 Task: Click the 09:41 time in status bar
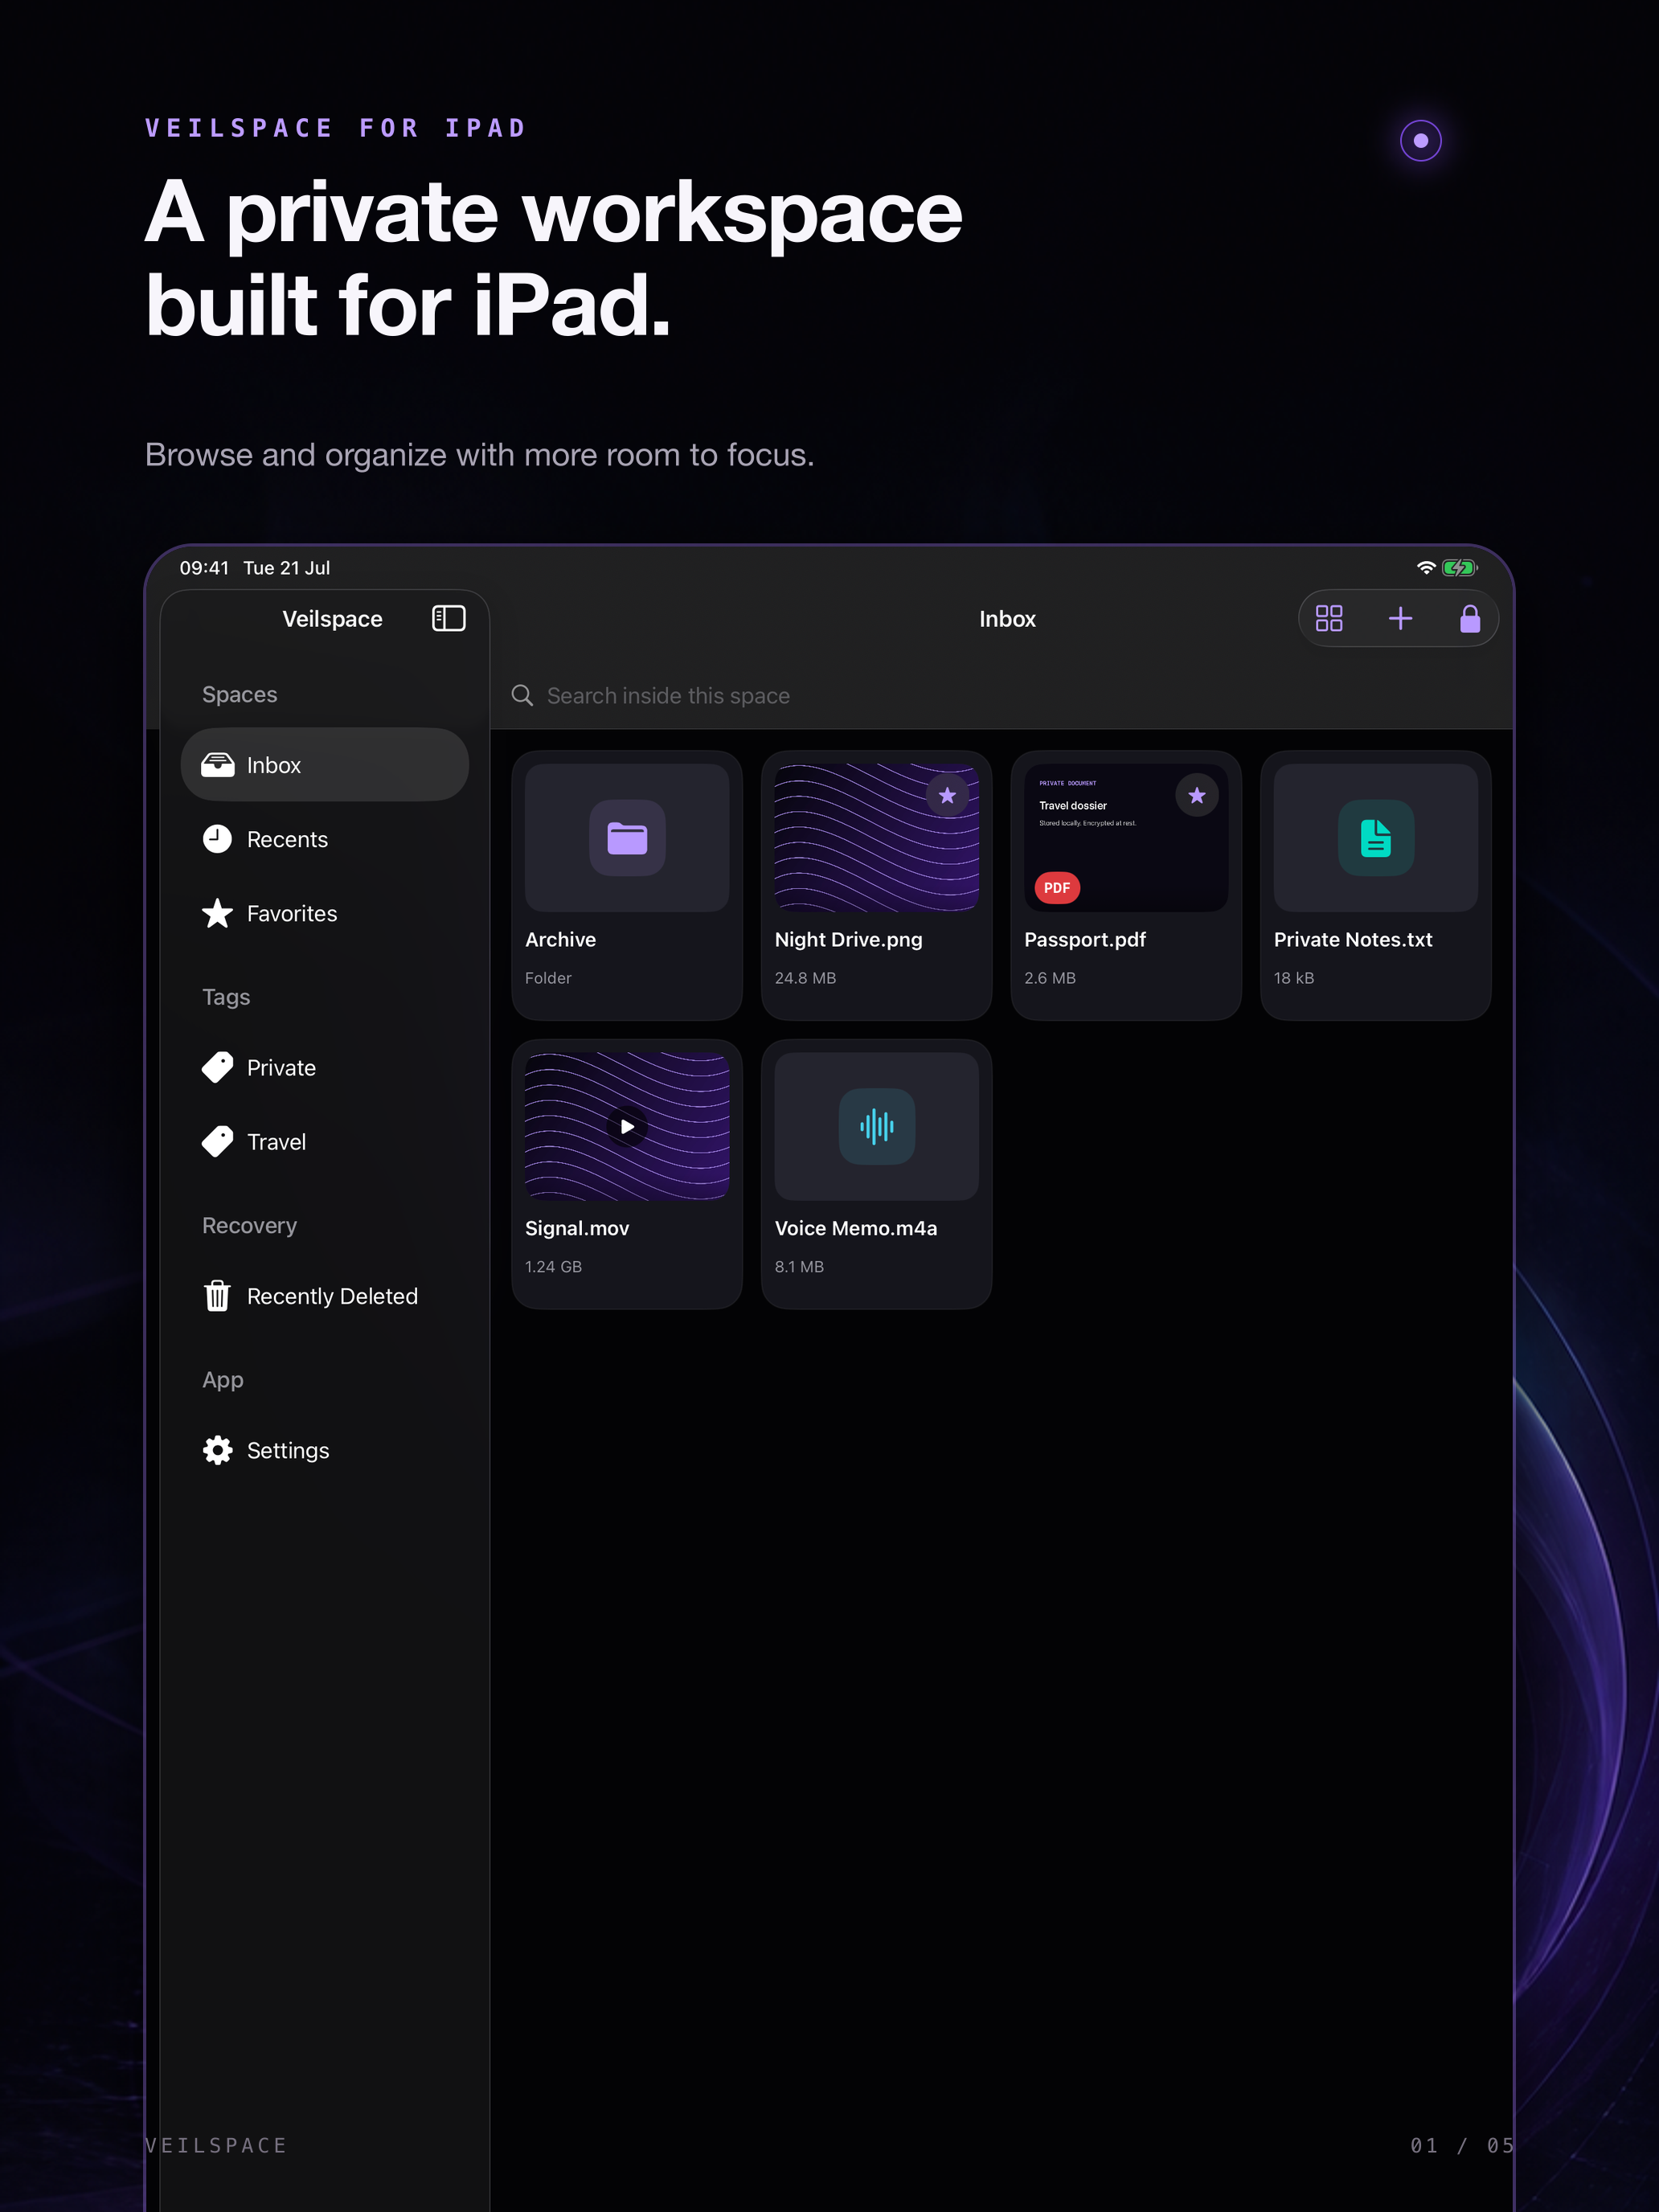tap(204, 568)
